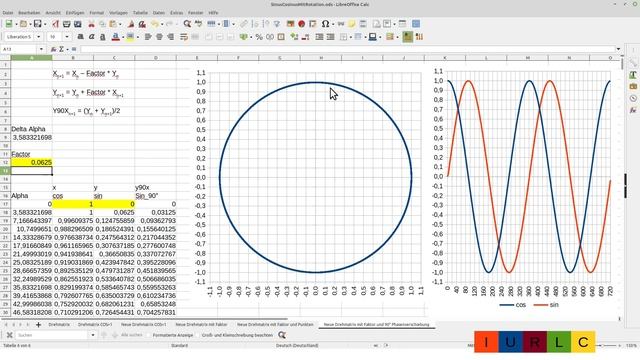Click the Find and Replace icon in find bar
This screenshot has width=640, height=360.
(x=282, y=335)
